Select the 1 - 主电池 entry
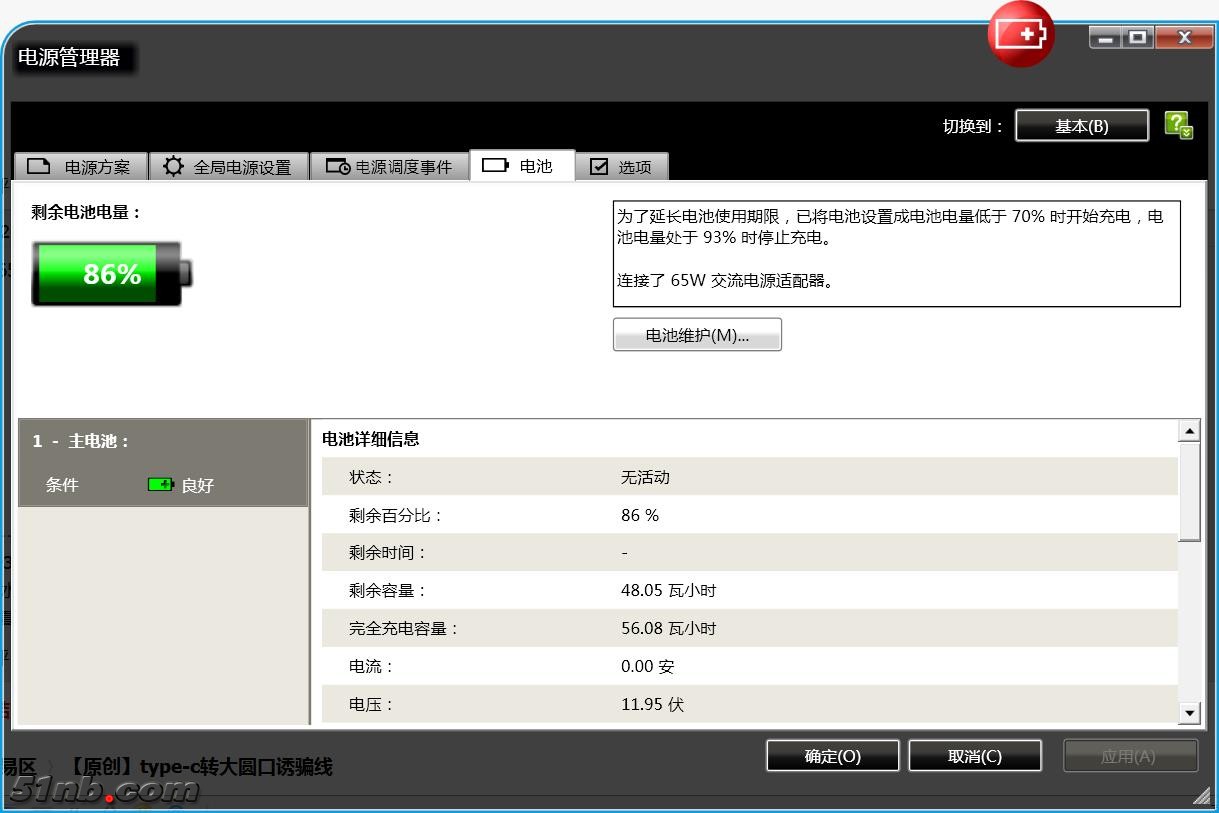 pyautogui.click(x=81, y=441)
